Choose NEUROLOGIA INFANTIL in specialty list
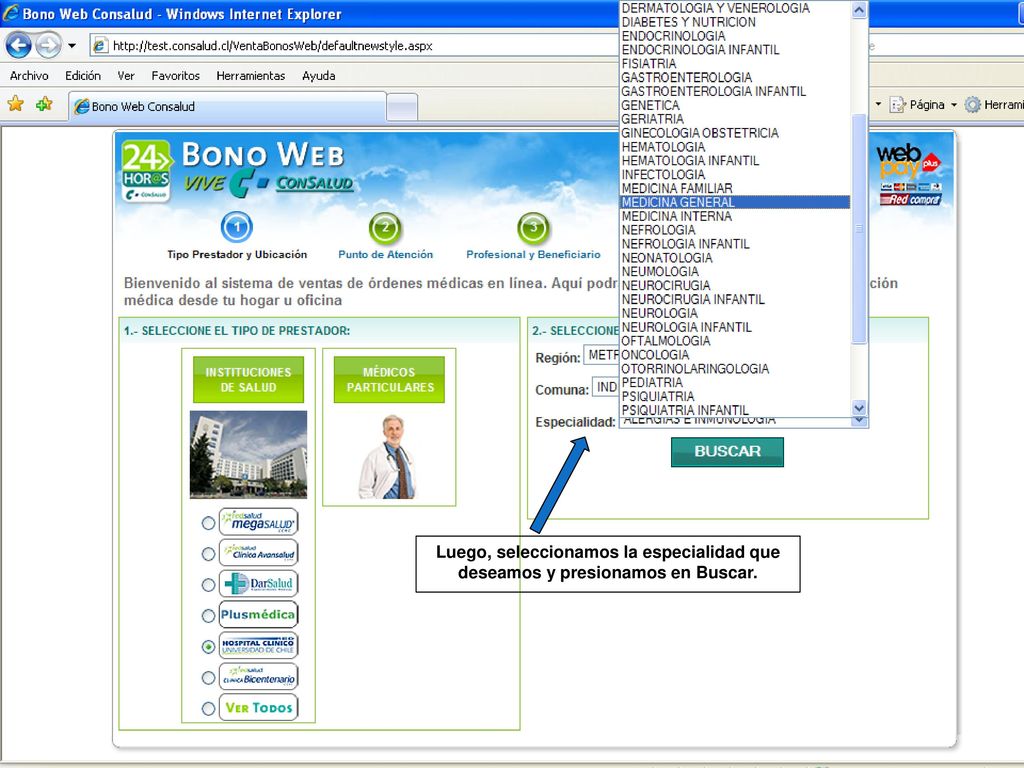 pos(735,327)
